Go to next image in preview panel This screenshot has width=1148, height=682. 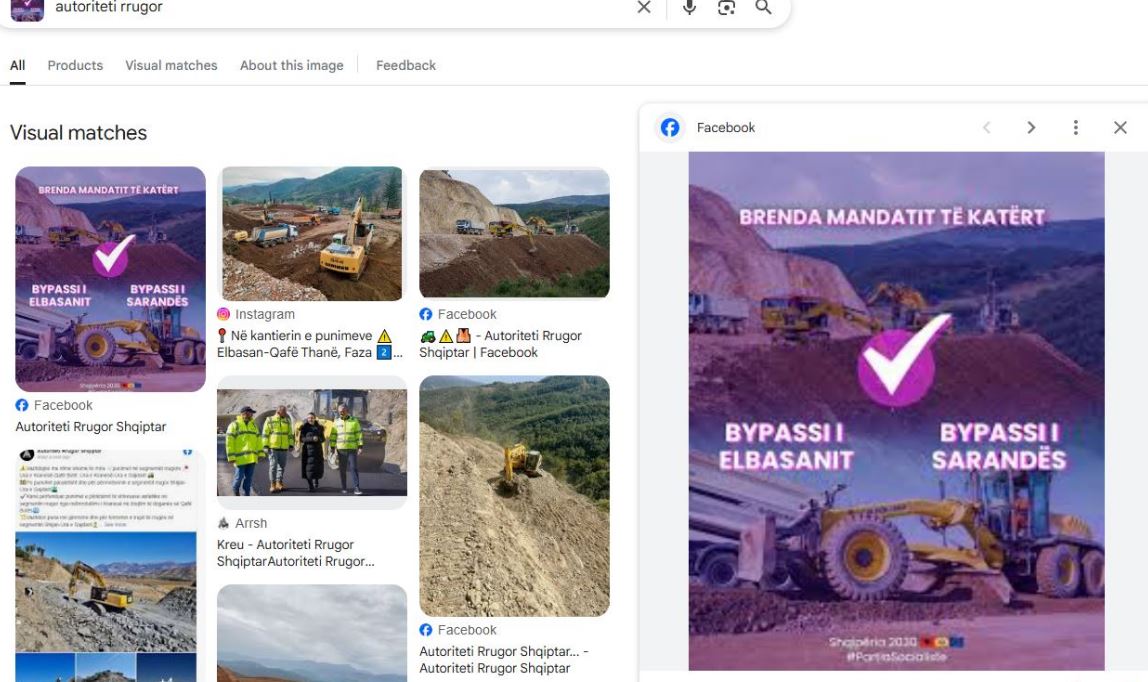click(x=1031, y=128)
